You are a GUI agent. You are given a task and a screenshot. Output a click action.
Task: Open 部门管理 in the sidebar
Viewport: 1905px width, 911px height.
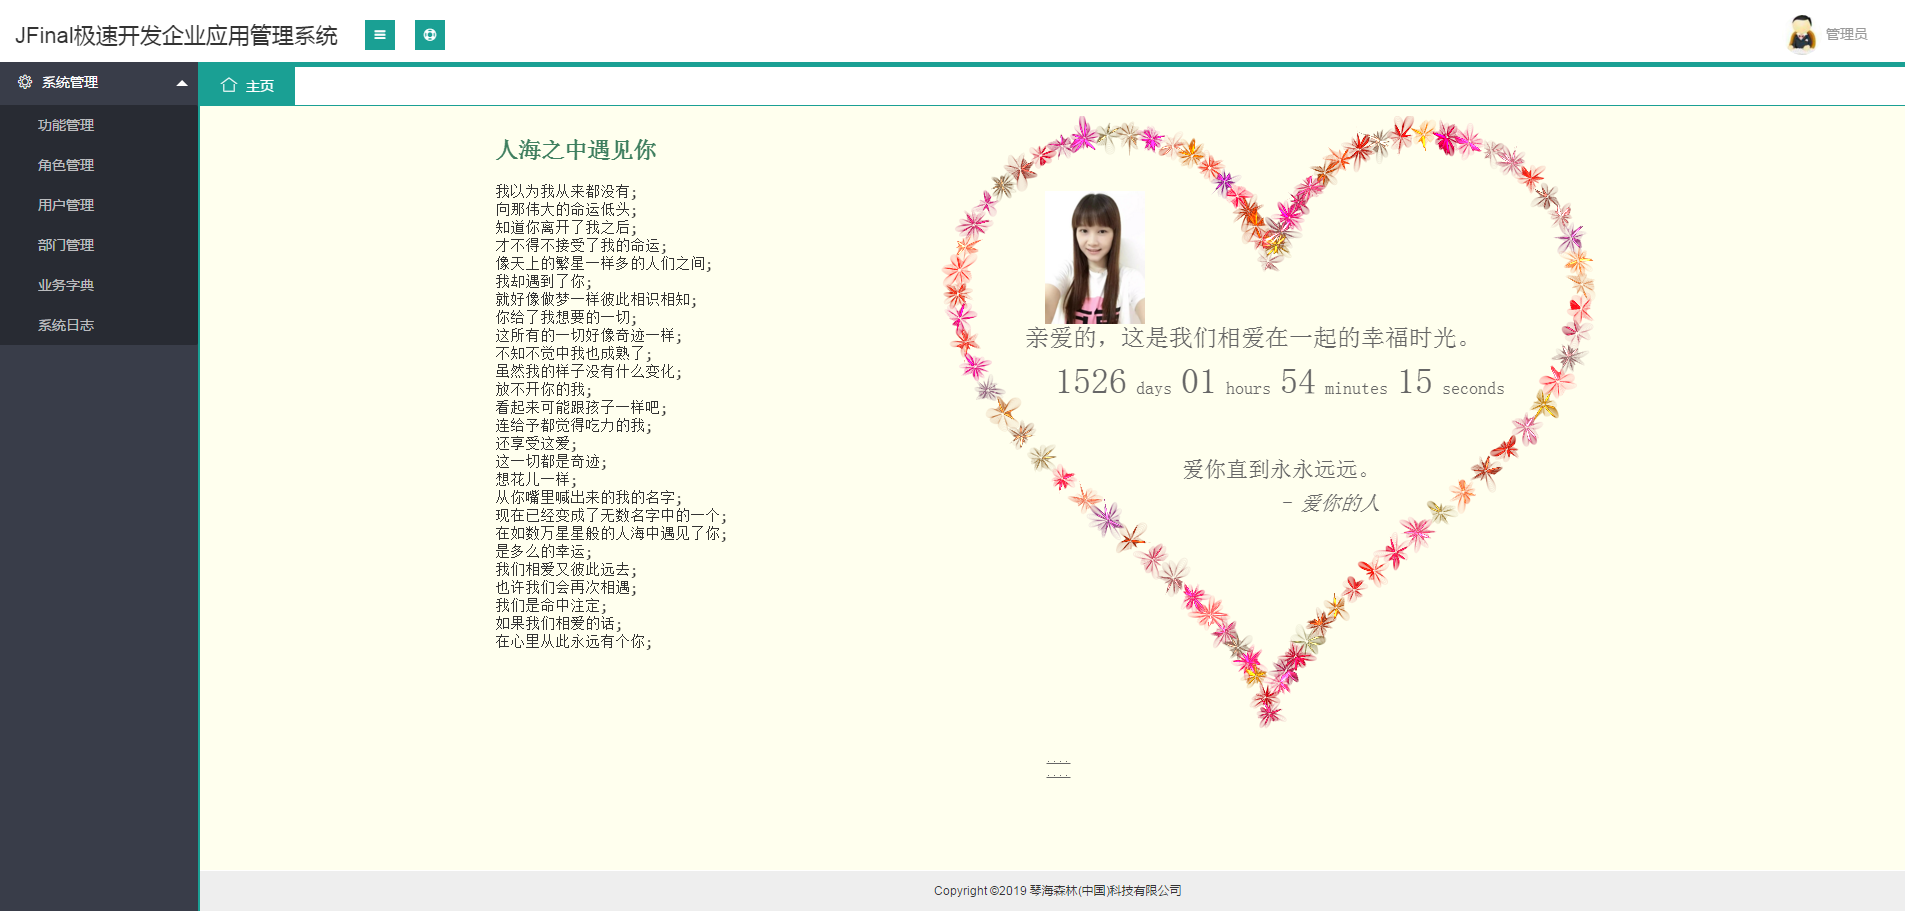[65, 245]
